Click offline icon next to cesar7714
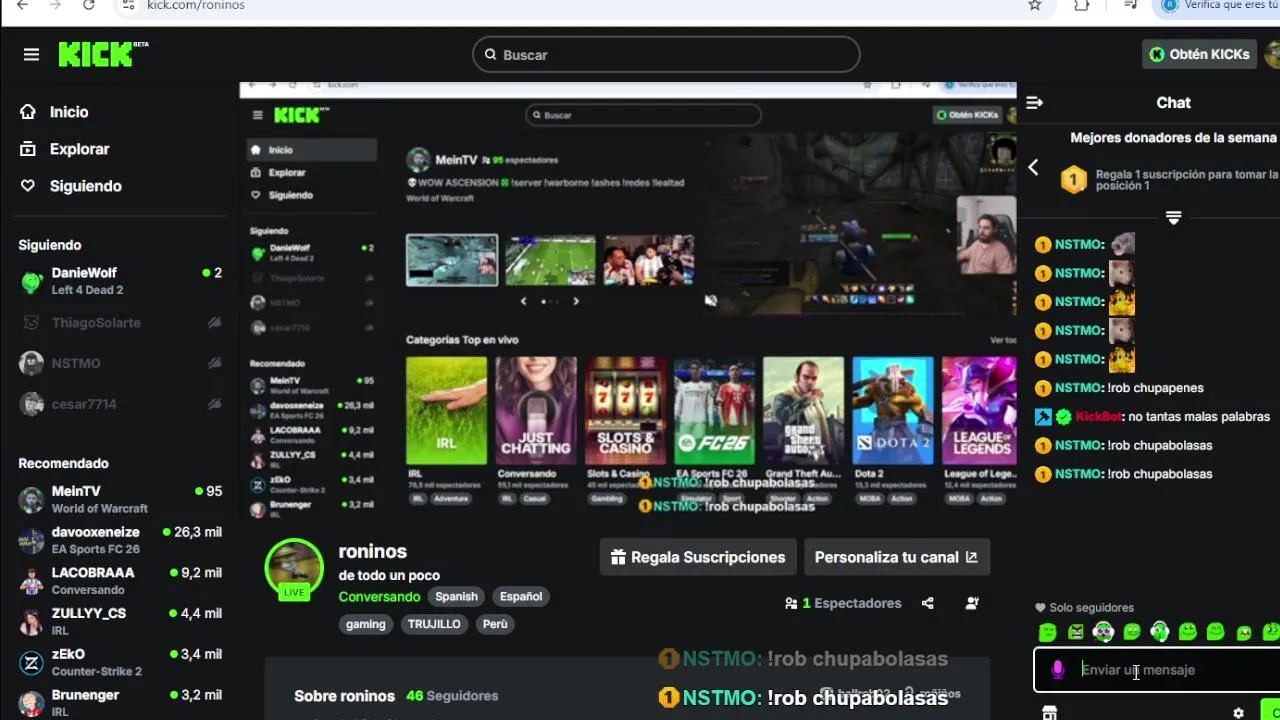This screenshot has height=720, width=1280. [x=214, y=404]
